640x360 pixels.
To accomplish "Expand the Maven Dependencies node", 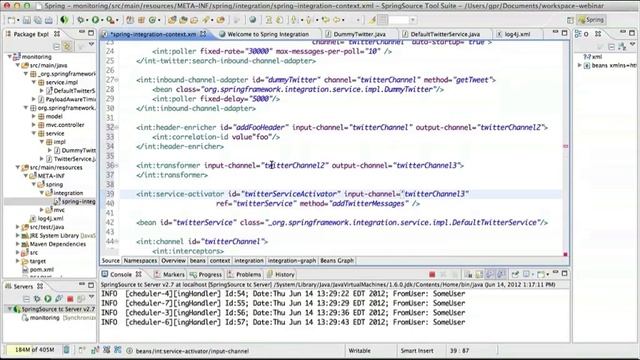I will (18, 244).
